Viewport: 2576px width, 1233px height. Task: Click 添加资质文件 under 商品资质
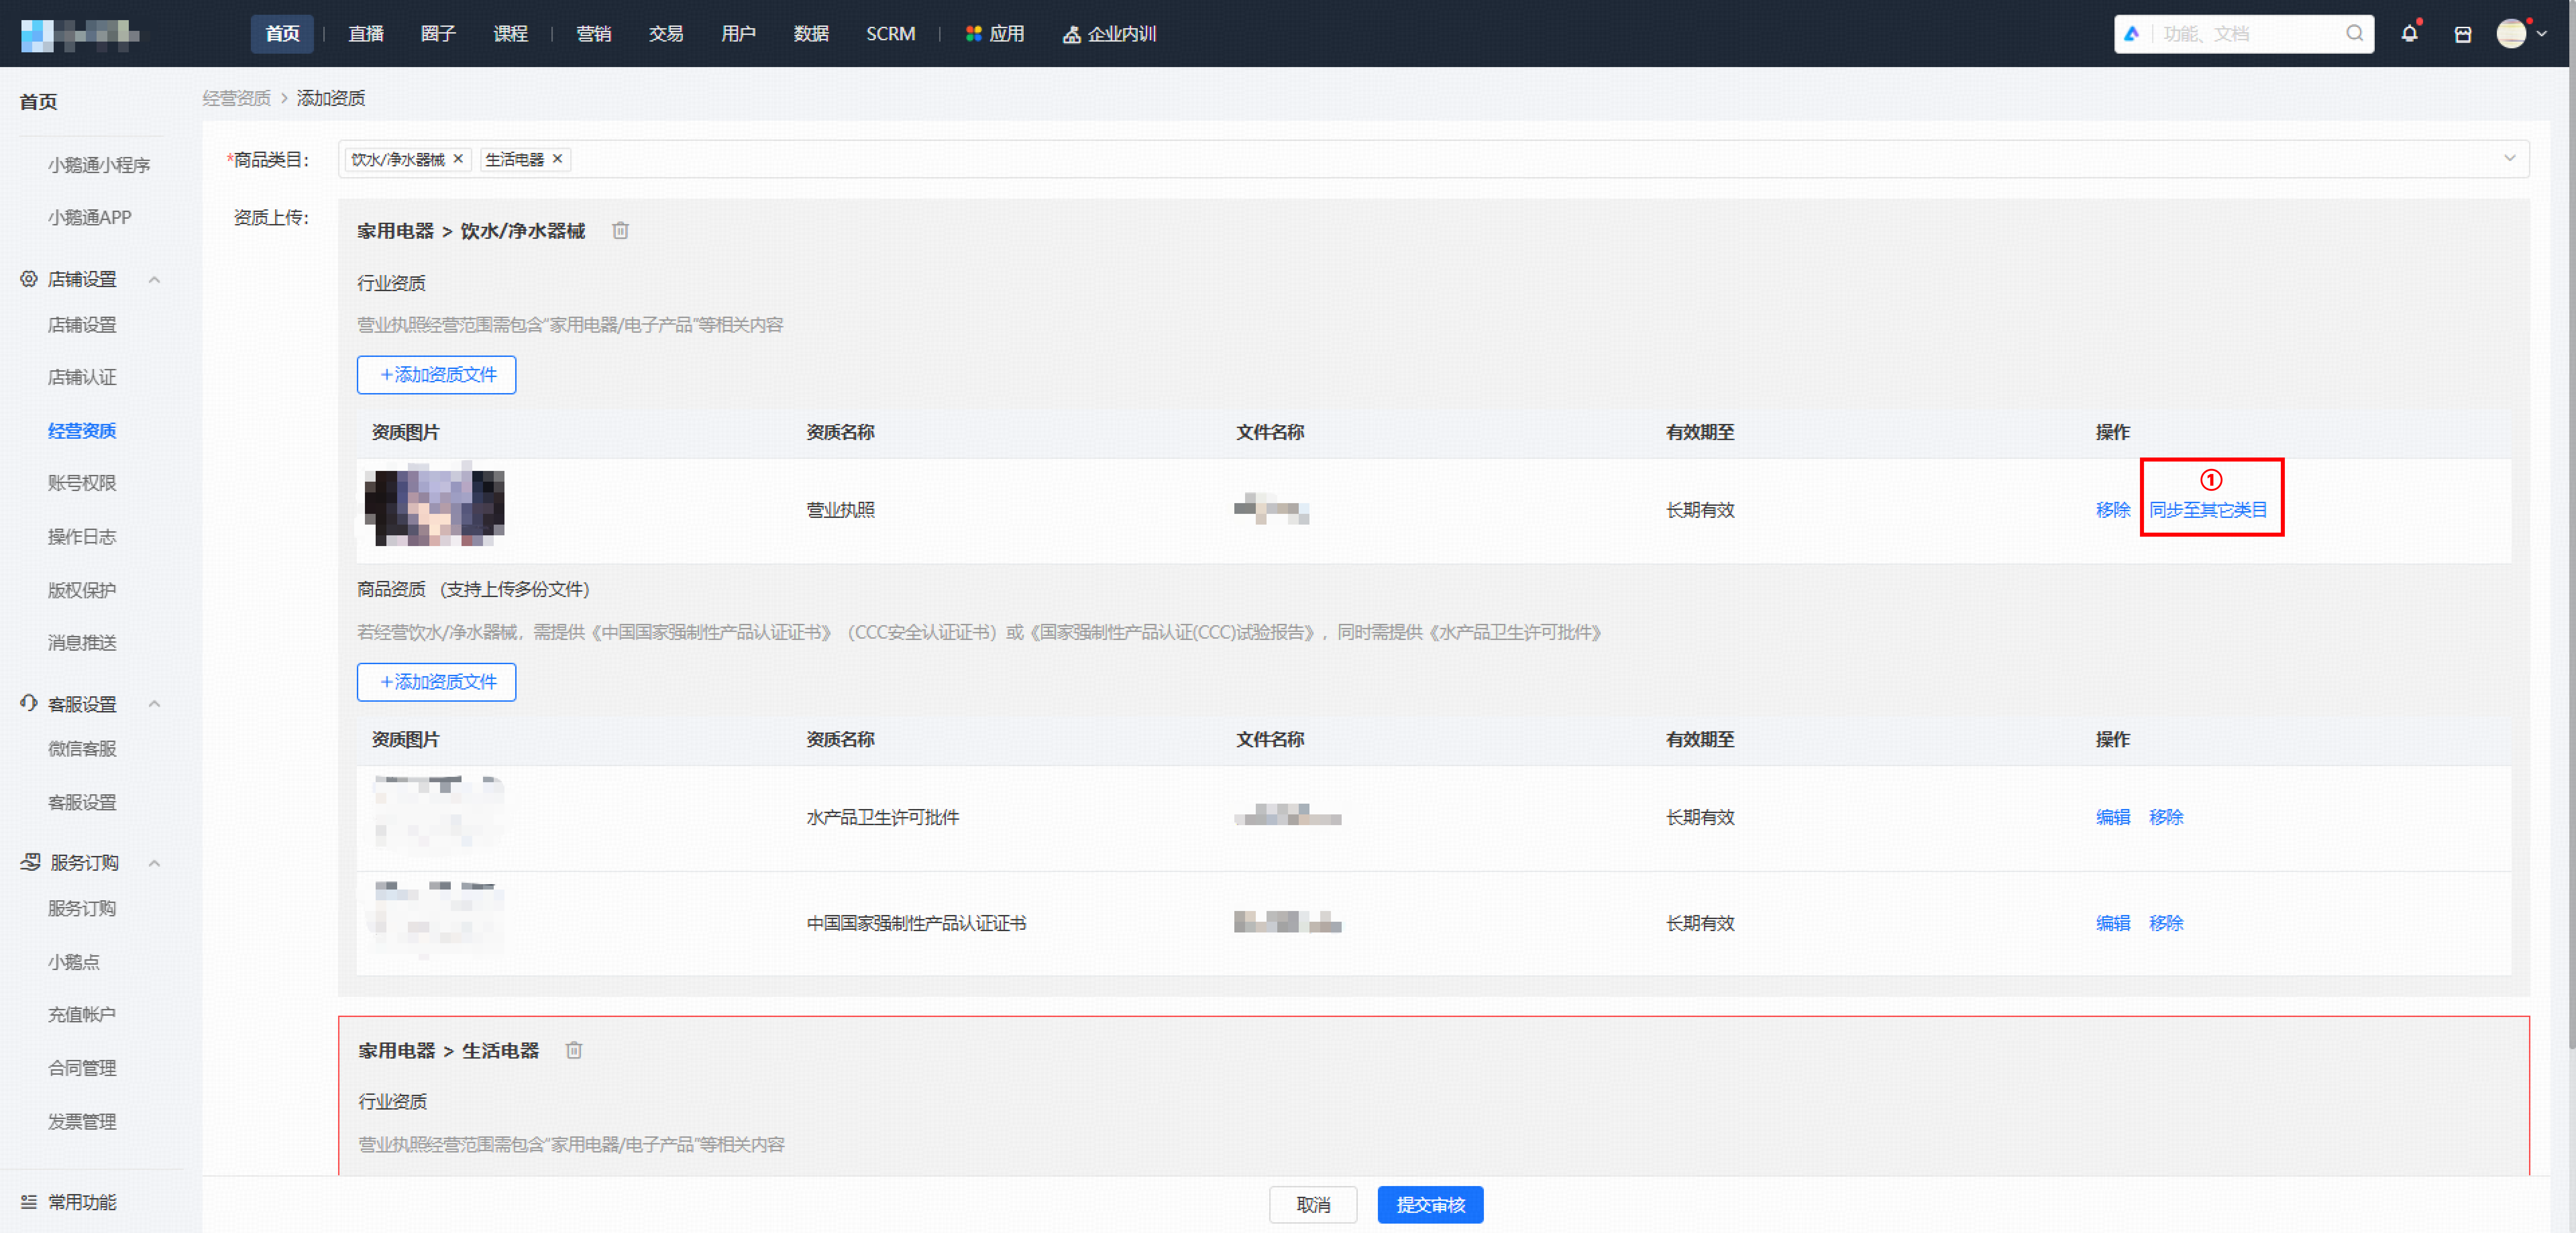(x=437, y=682)
